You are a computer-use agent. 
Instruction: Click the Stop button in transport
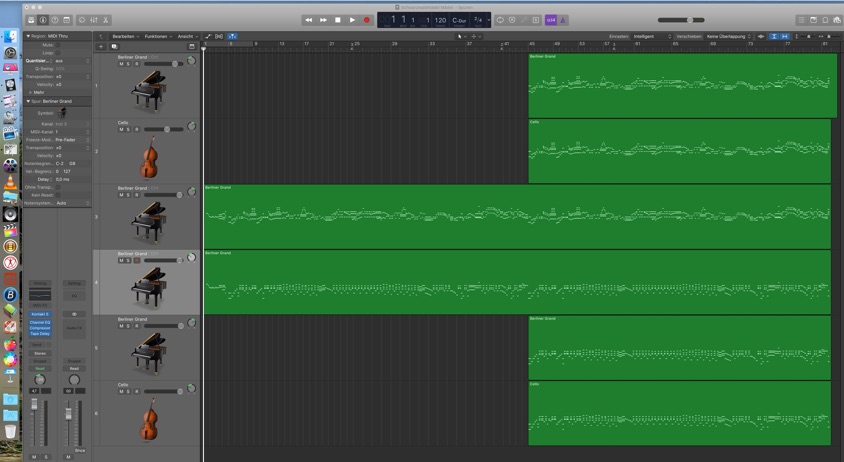[338, 20]
